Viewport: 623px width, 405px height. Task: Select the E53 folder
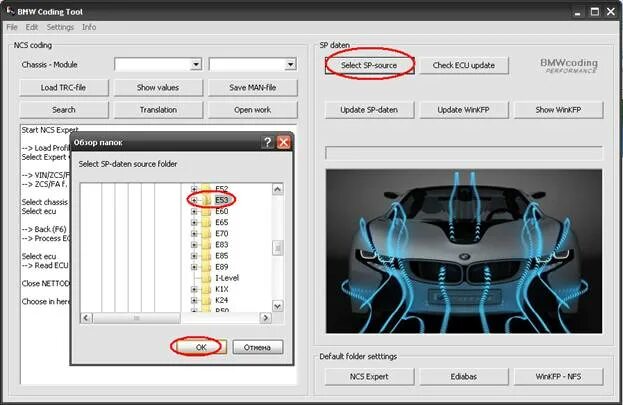click(222, 200)
